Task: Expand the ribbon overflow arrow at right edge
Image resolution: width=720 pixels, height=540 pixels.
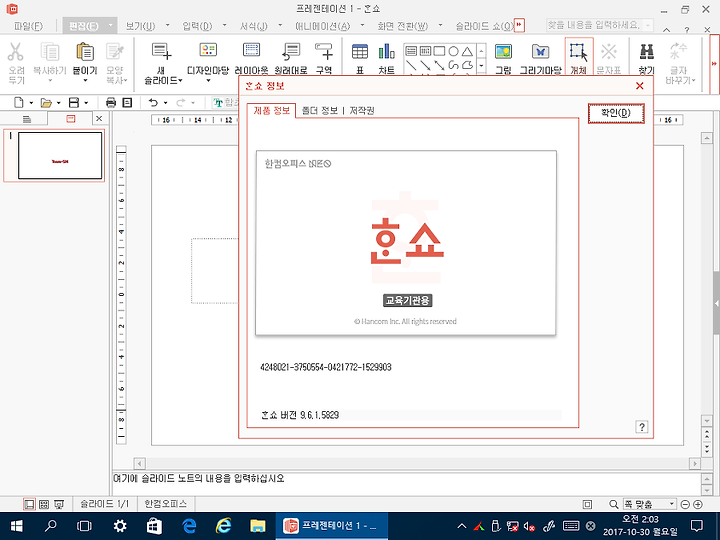Action: 714,63
